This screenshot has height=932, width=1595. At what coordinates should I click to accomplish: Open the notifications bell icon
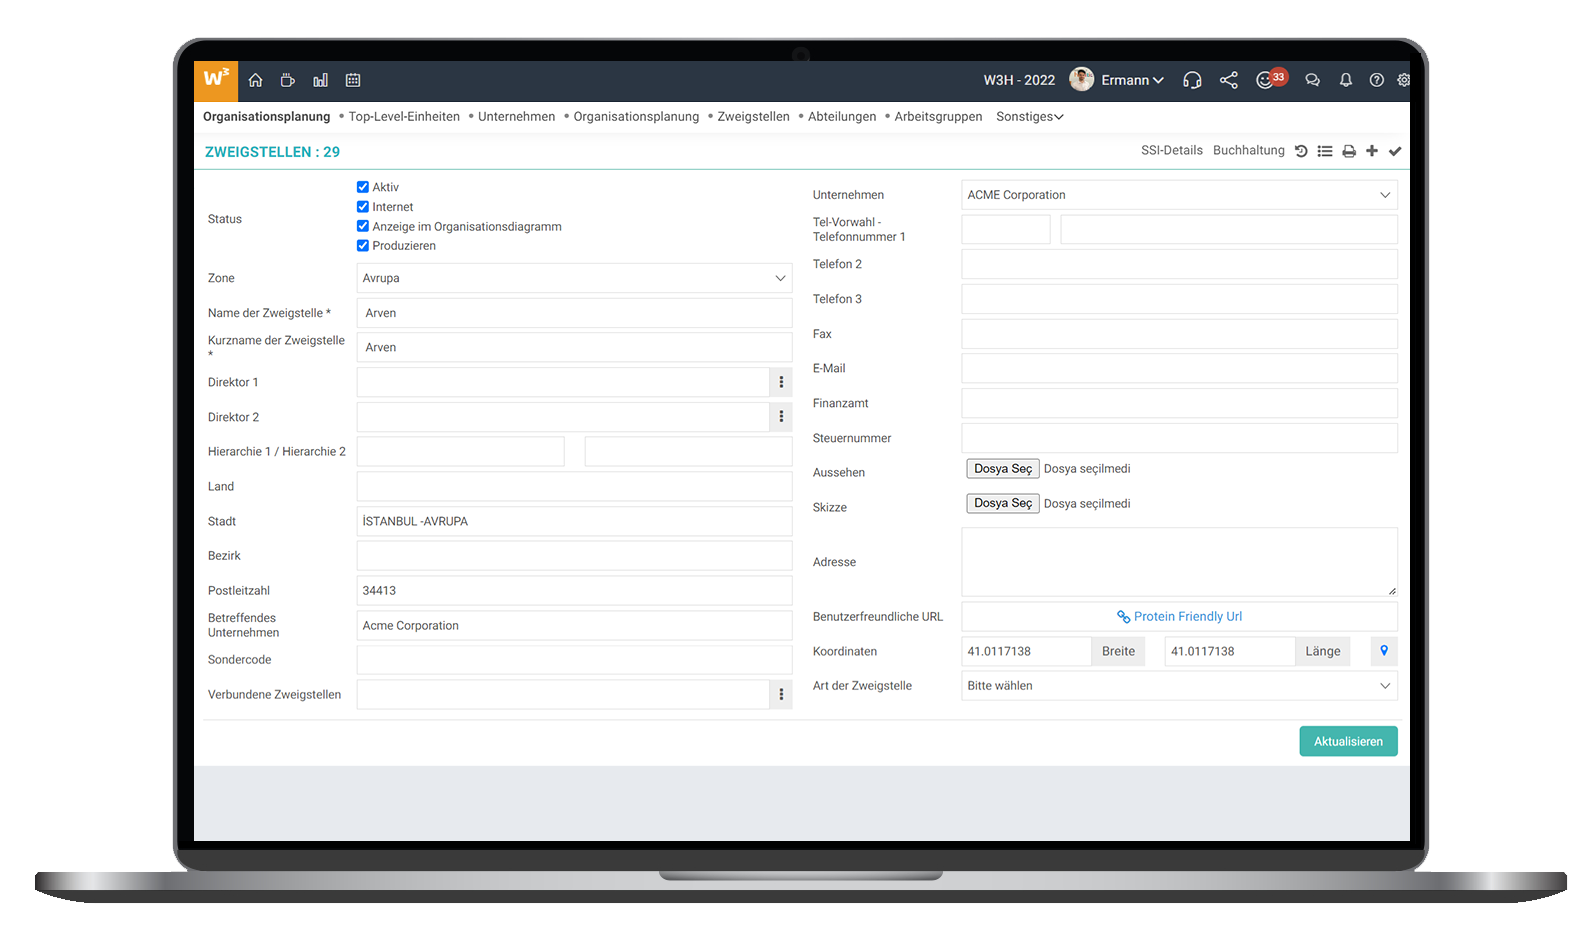[x=1346, y=80]
